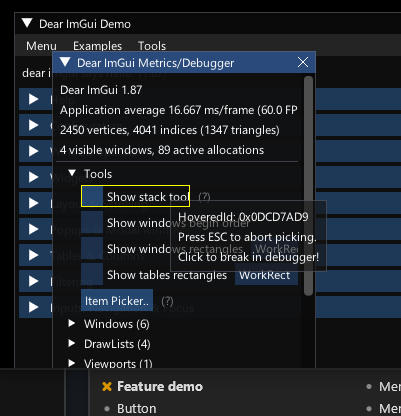This screenshot has height=416, width=401.
Task: Toggle Show tables rectangles checkbox
Action: [92, 274]
